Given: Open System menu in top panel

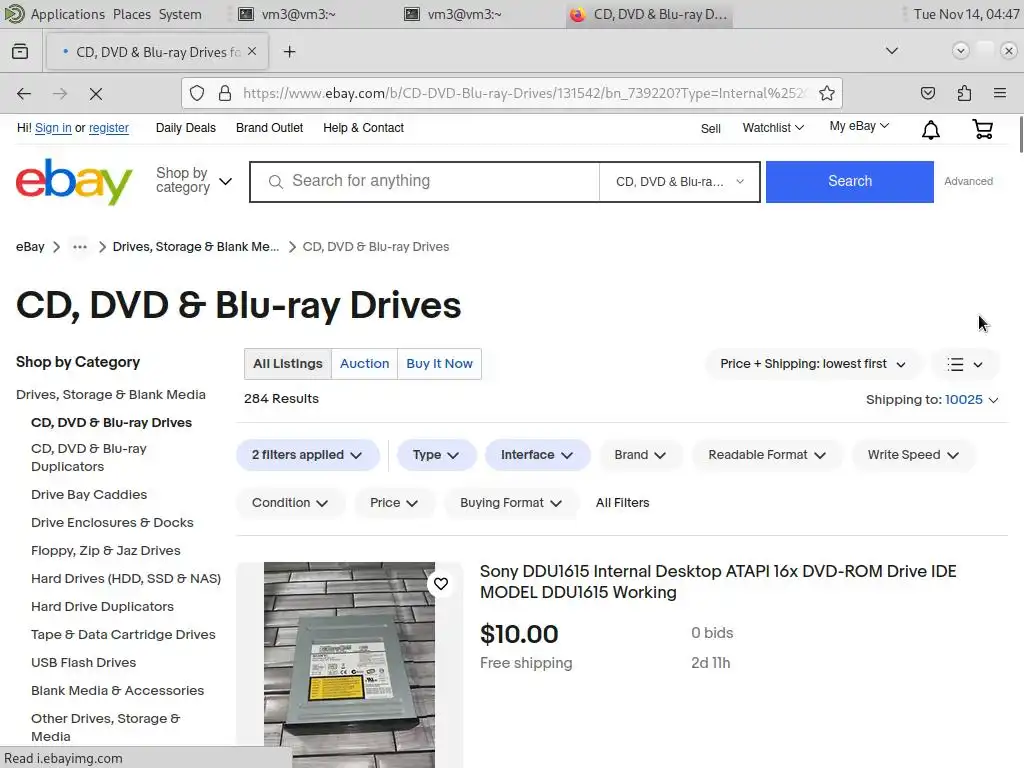Looking at the screenshot, I should point(180,14).
